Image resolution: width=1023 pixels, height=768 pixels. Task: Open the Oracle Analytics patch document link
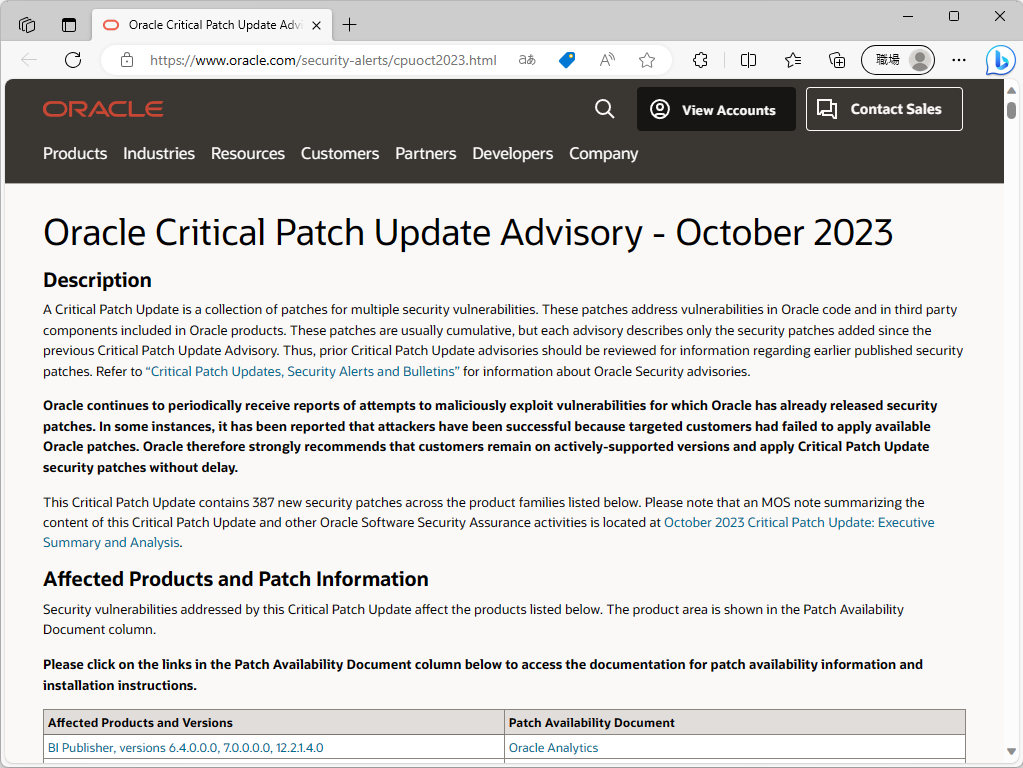[x=553, y=747]
